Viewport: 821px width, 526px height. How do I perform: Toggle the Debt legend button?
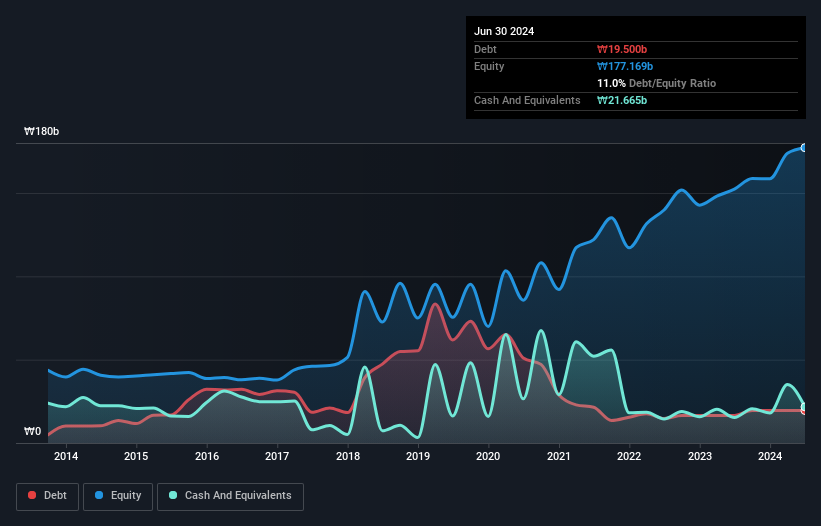48,496
